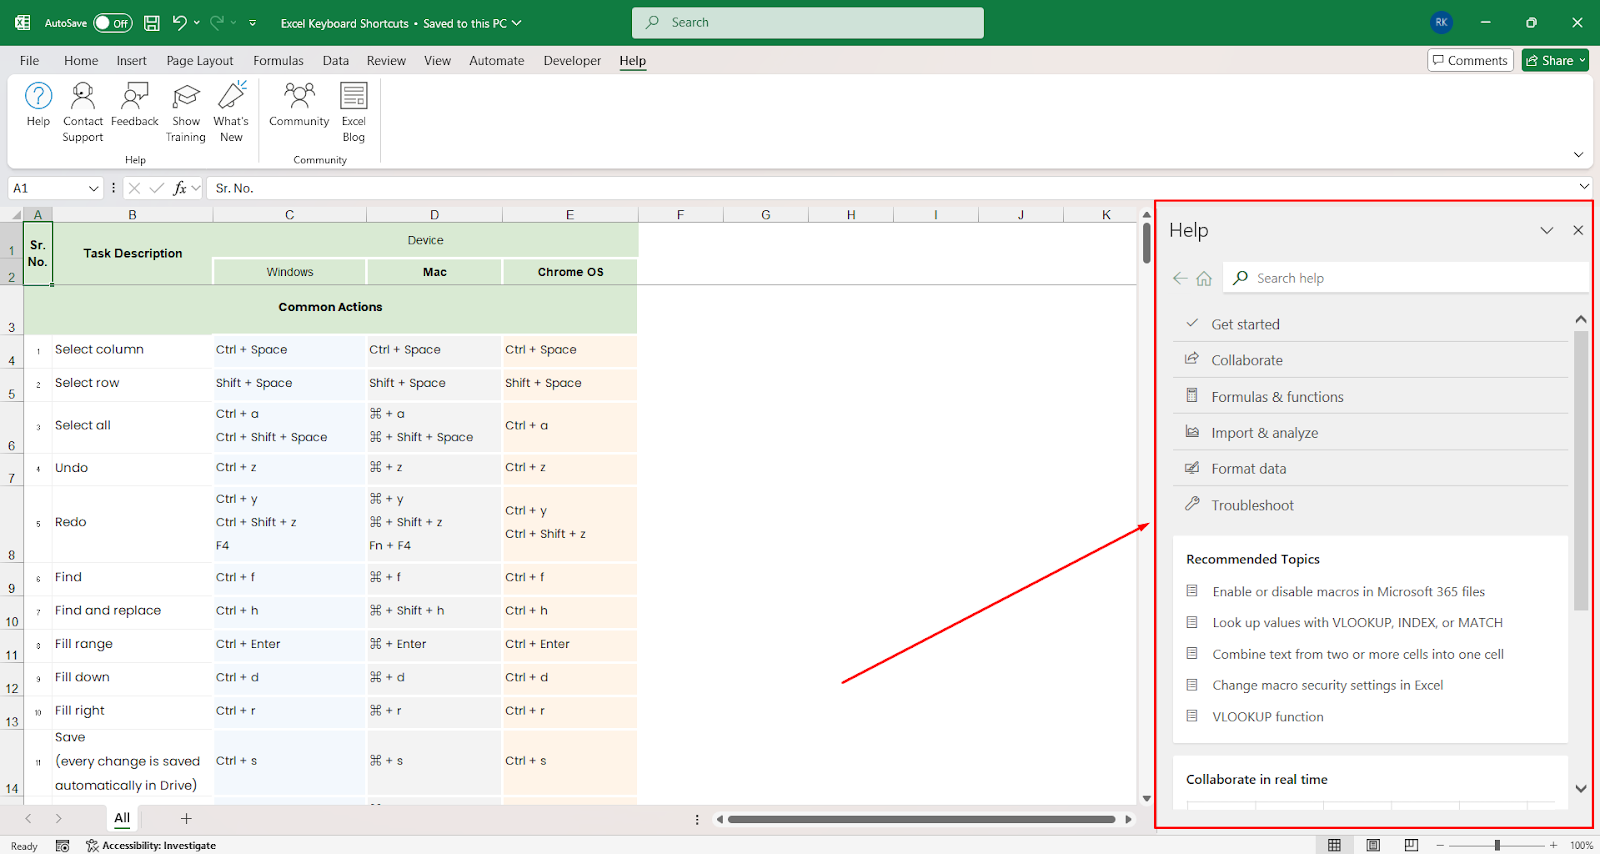Go to Help pane home
This screenshot has width=1600, height=854.
[1204, 278]
